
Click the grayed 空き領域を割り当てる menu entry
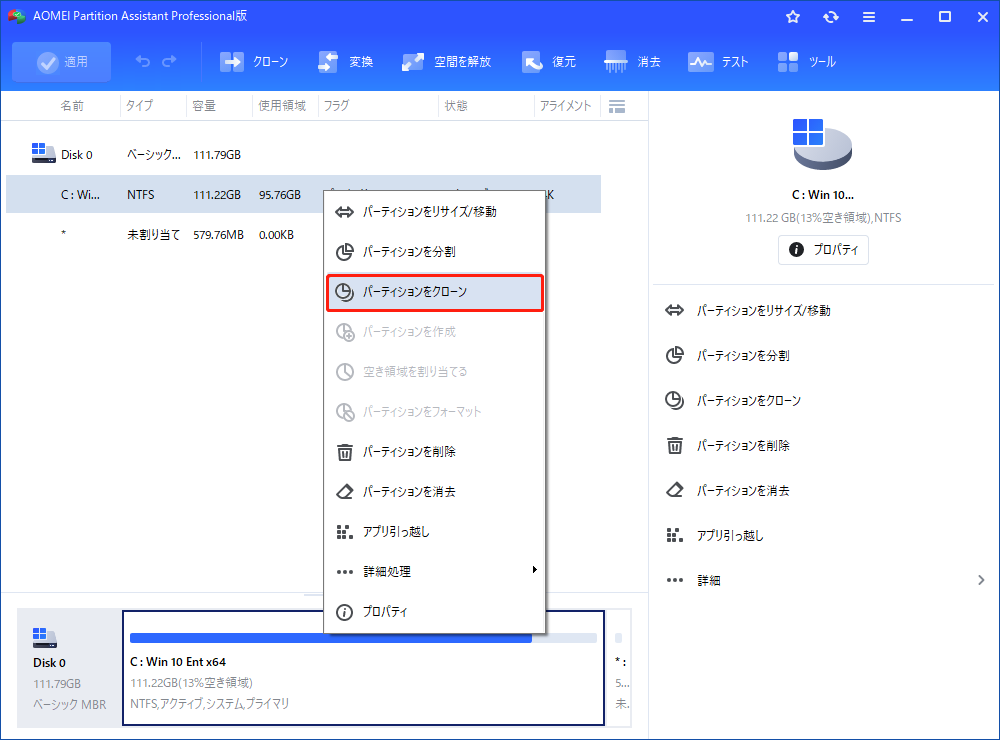tap(435, 372)
